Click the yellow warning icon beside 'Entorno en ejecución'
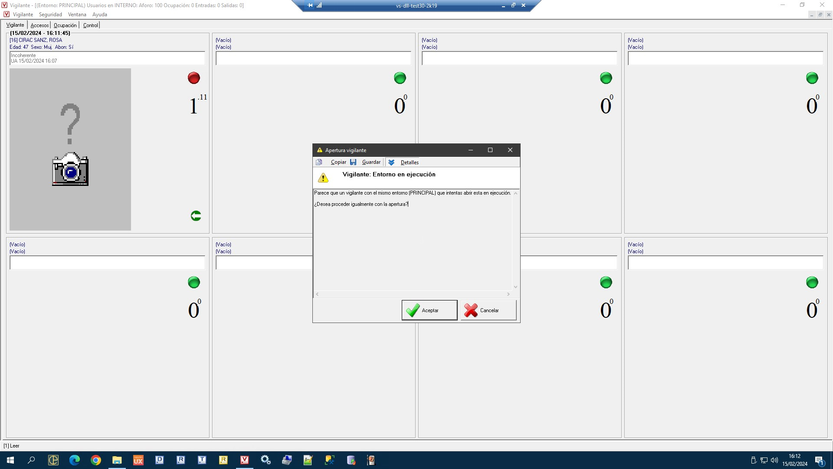 [x=323, y=178]
